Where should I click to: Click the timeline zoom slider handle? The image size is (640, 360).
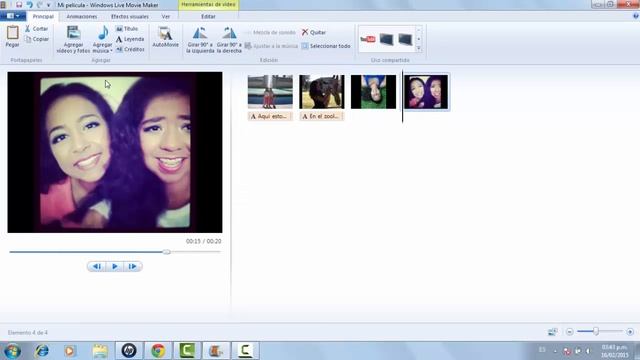[x=596, y=331]
